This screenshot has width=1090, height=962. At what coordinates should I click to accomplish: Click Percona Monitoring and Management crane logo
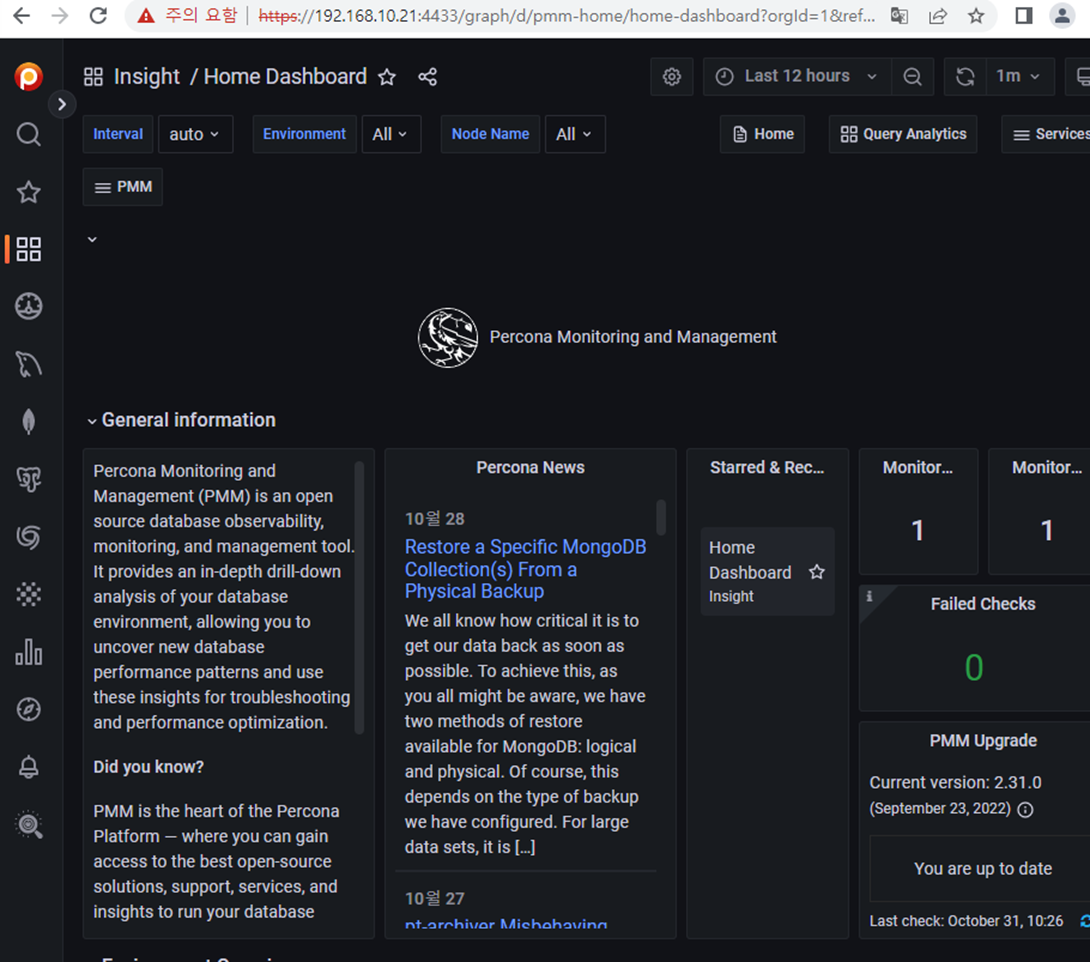[x=448, y=337]
